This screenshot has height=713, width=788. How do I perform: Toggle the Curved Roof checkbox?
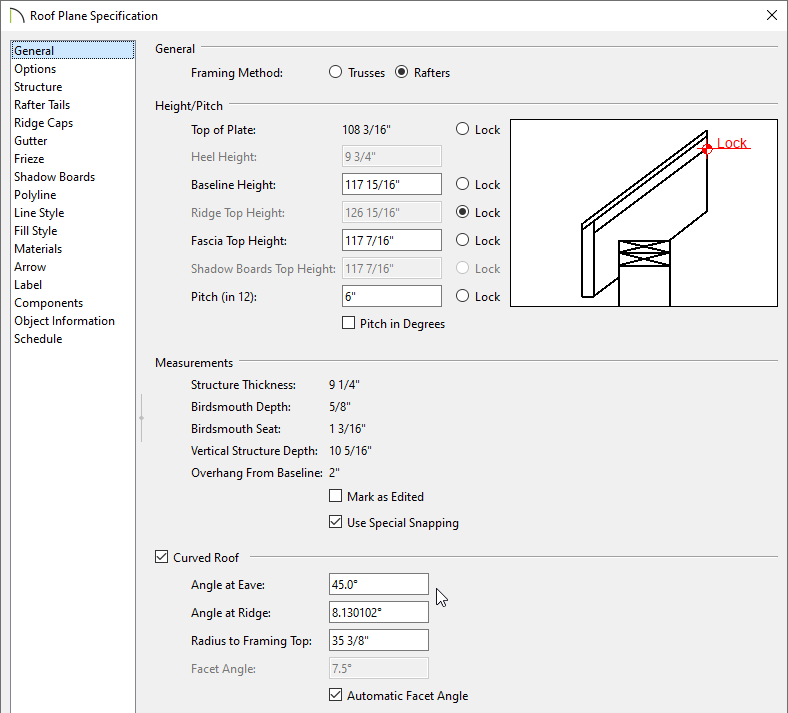tap(161, 557)
